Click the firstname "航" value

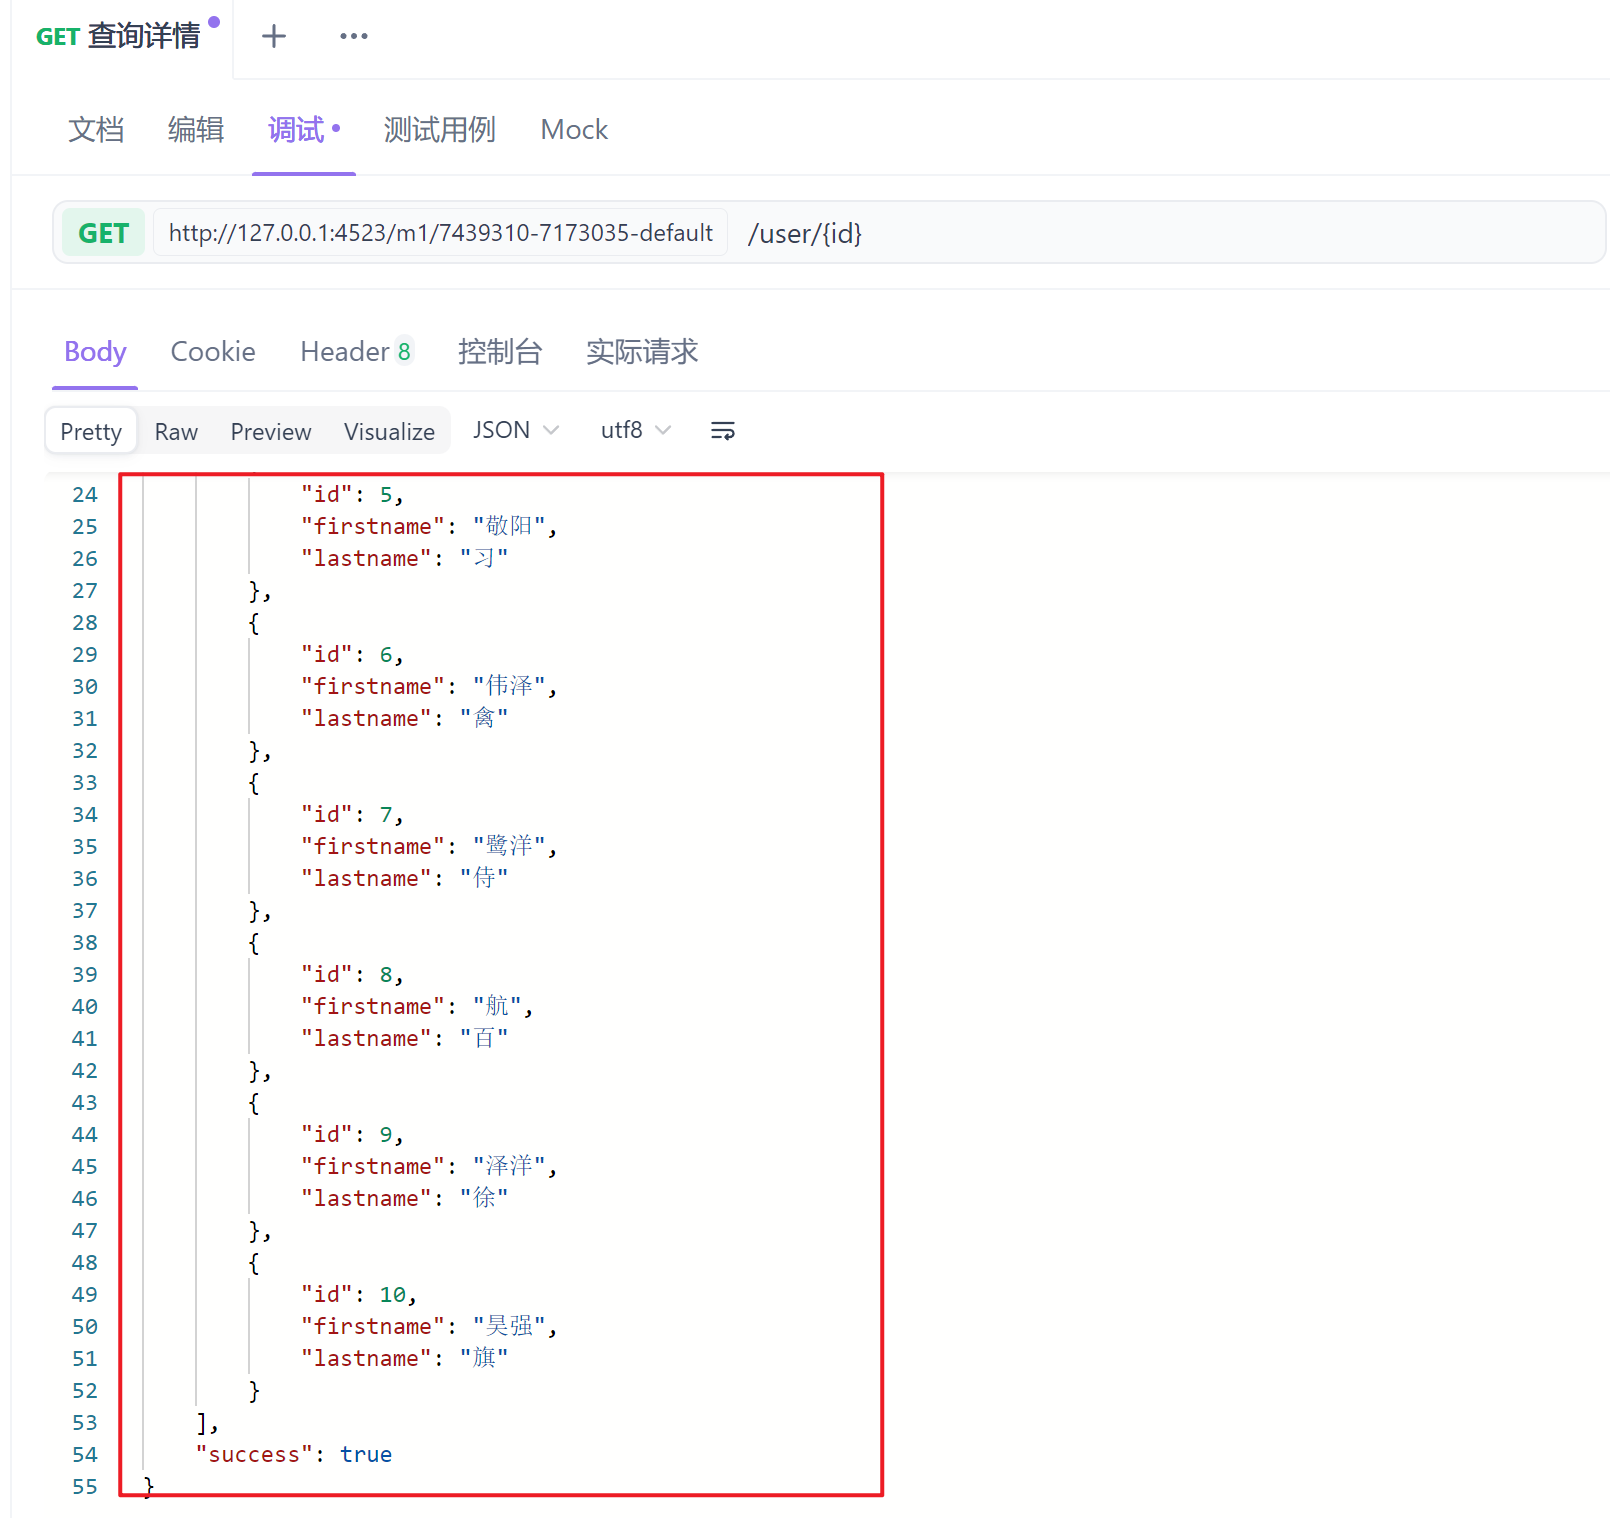tap(497, 1006)
